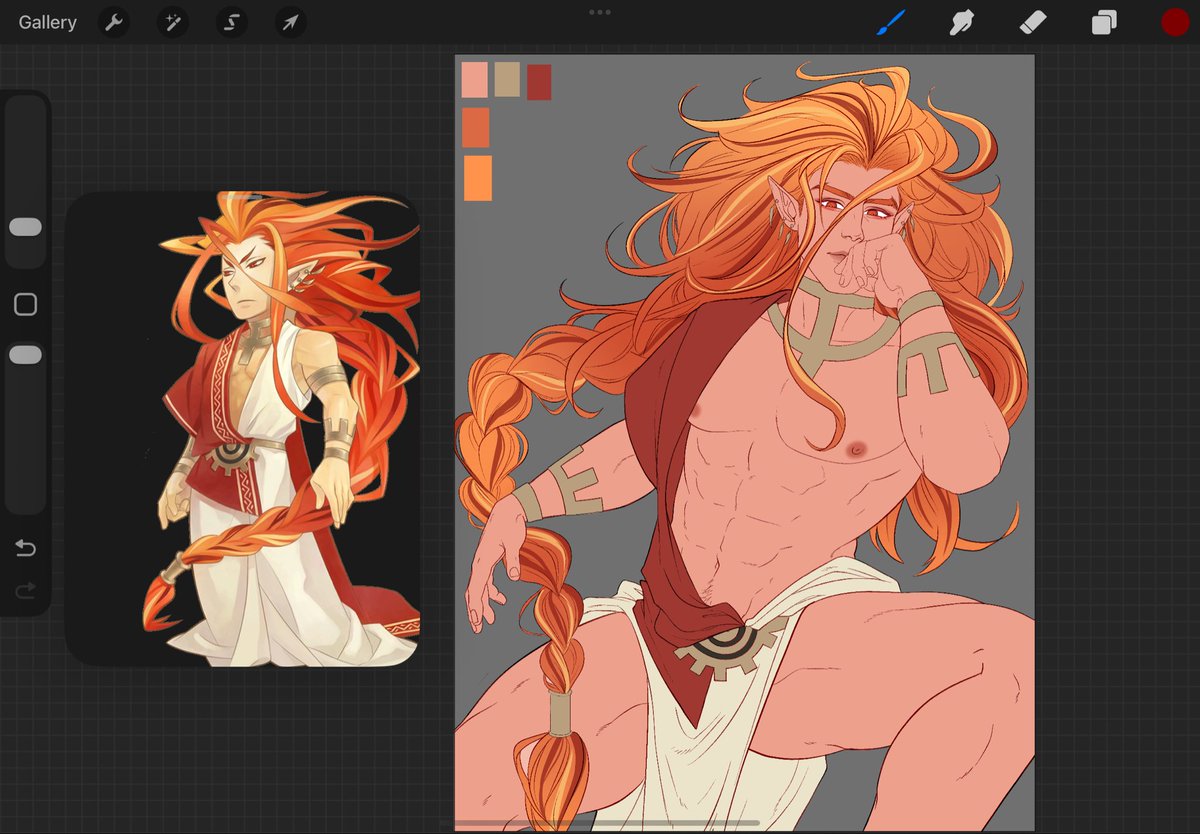This screenshot has width=1200, height=834.
Task: Pick the light pink skin palette swatch
Action: coord(474,80)
